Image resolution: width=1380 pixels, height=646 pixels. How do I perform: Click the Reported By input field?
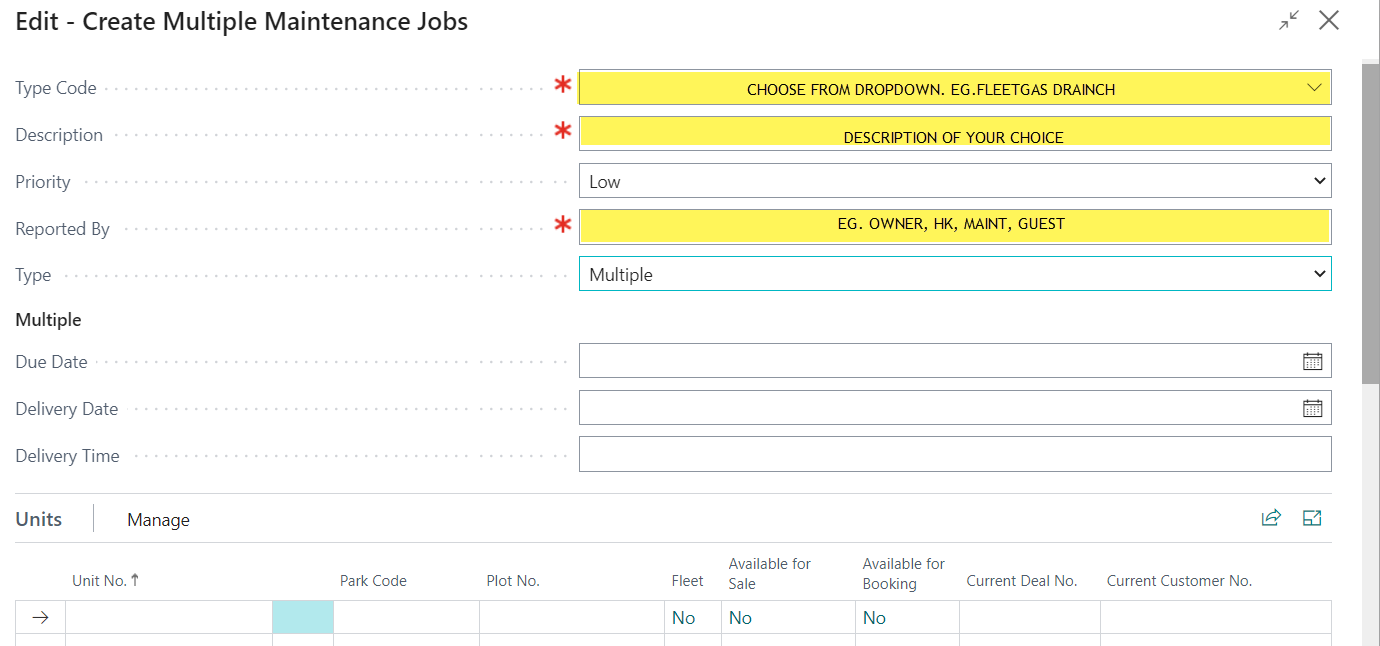[954, 227]
